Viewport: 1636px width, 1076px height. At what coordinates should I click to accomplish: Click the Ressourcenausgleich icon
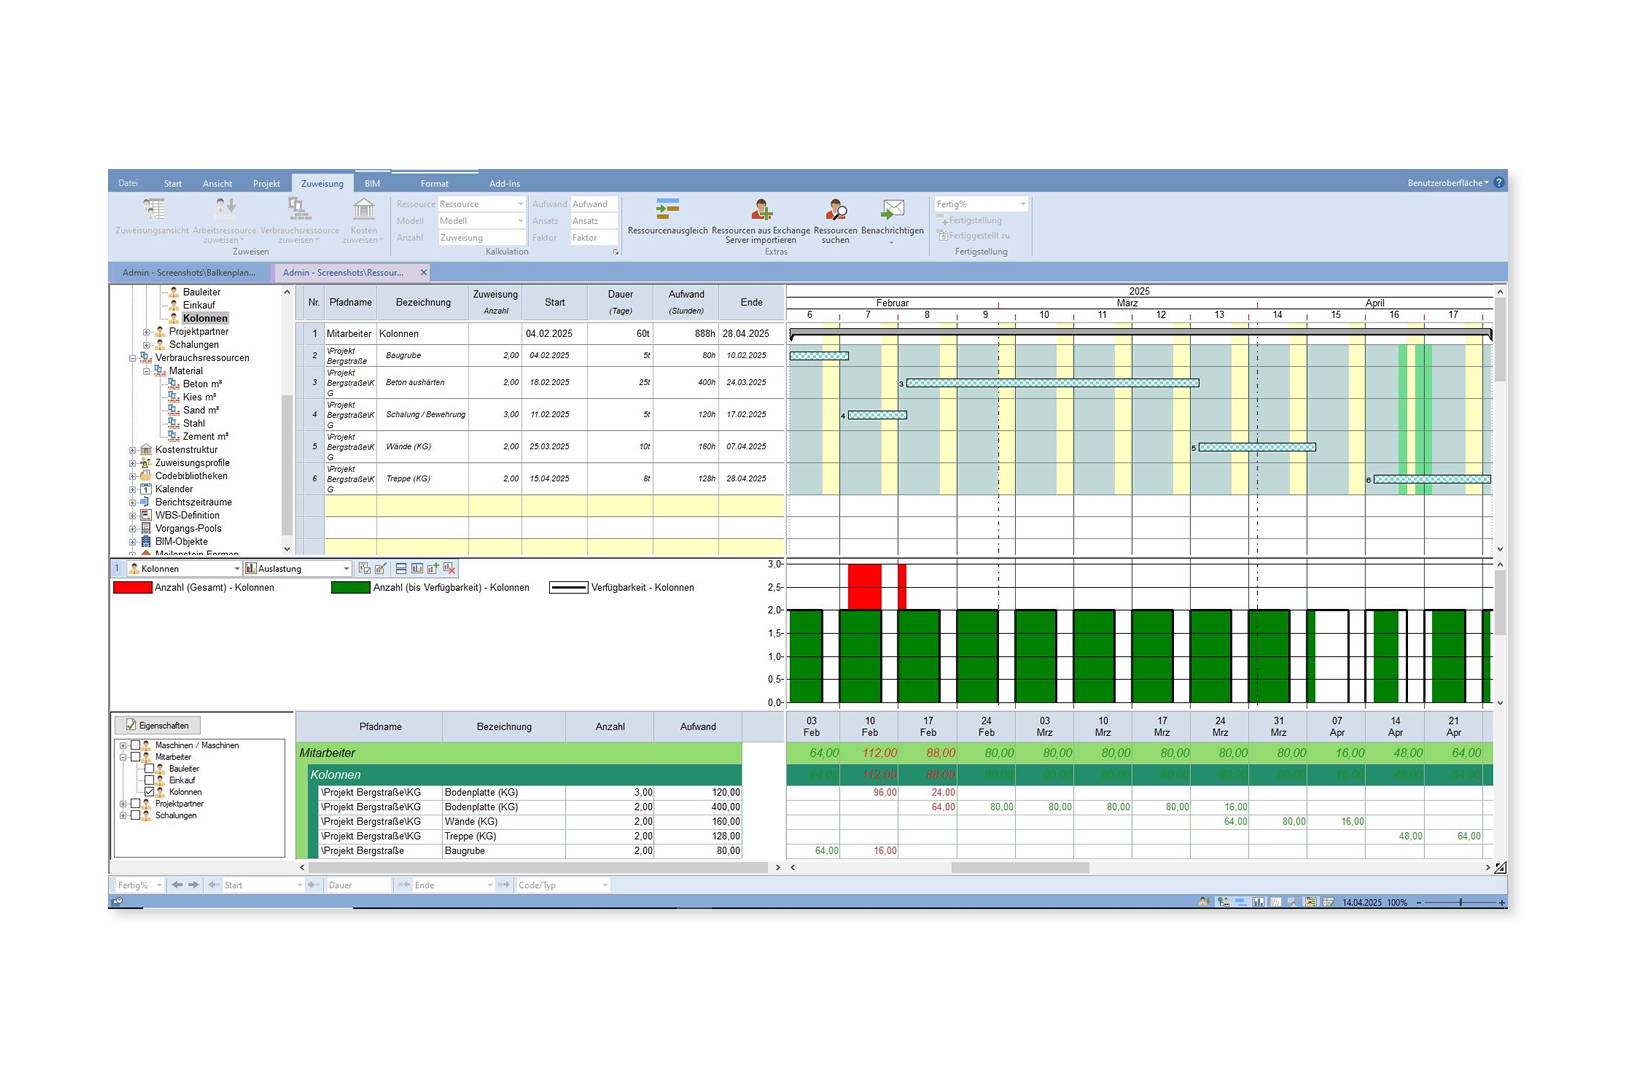[x=667, y=211]
